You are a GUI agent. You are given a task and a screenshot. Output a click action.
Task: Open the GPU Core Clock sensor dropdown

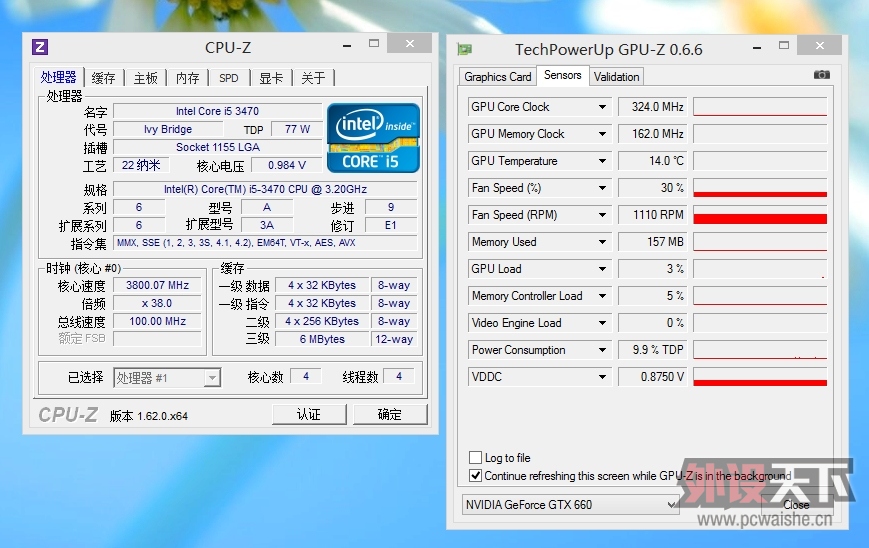pos(602,107)
